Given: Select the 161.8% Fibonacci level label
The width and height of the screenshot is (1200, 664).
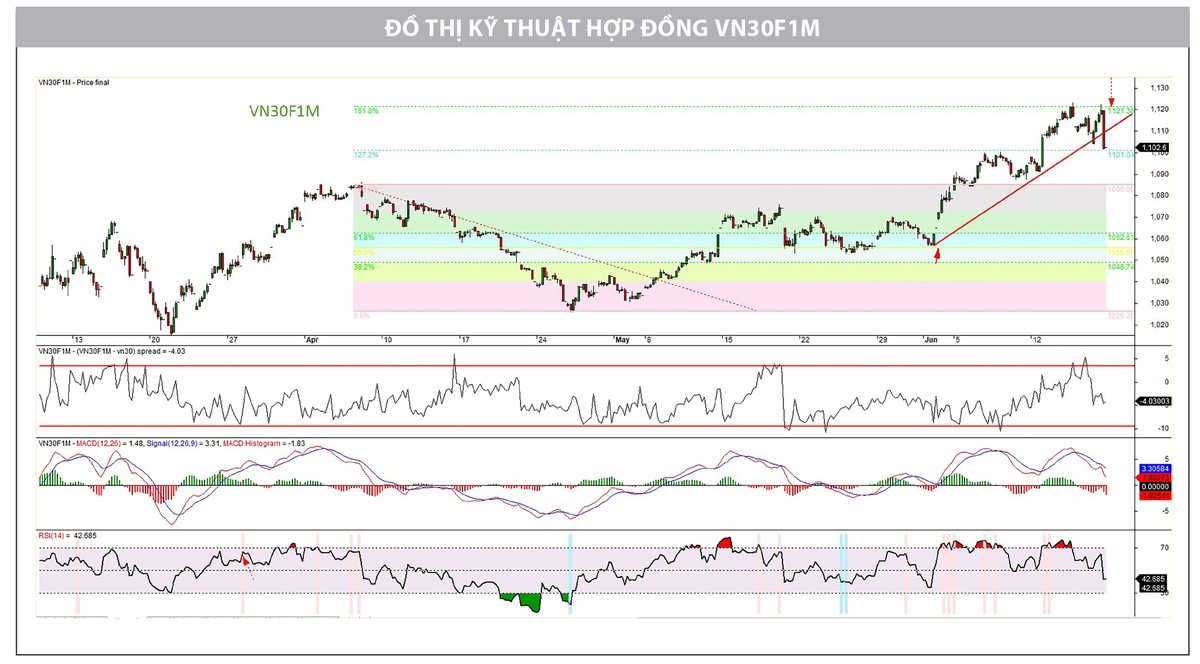Looking at the screenshot, I should click(366, 111).
